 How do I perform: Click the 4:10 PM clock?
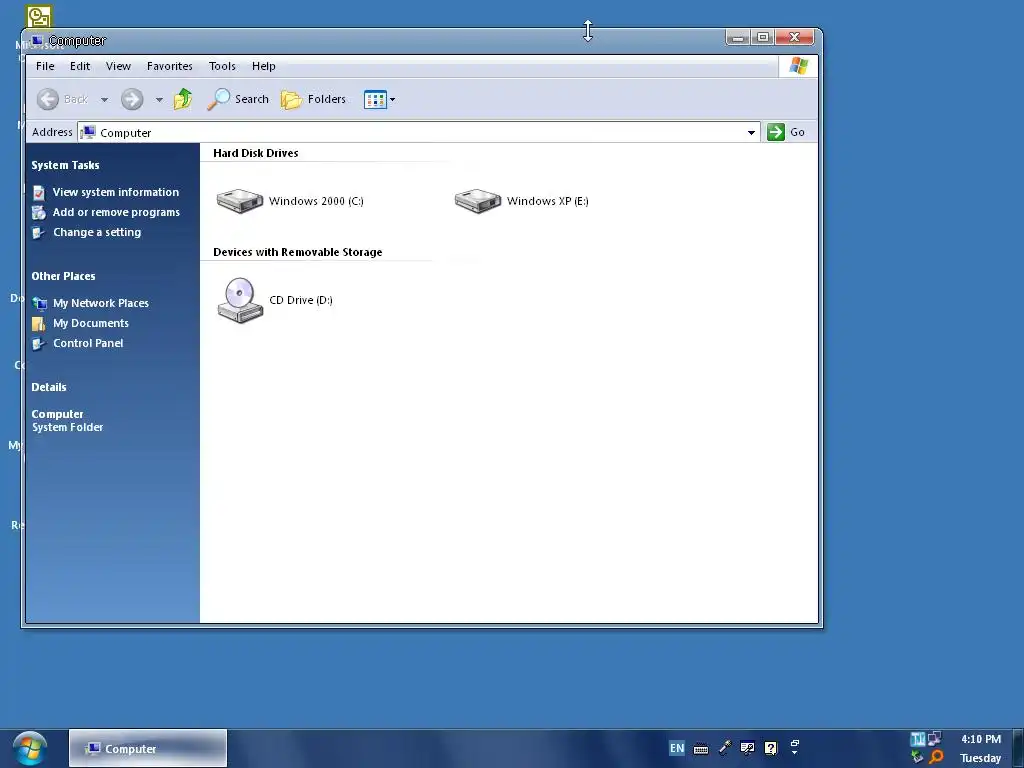pyautogui.click(x=981, y=739)
